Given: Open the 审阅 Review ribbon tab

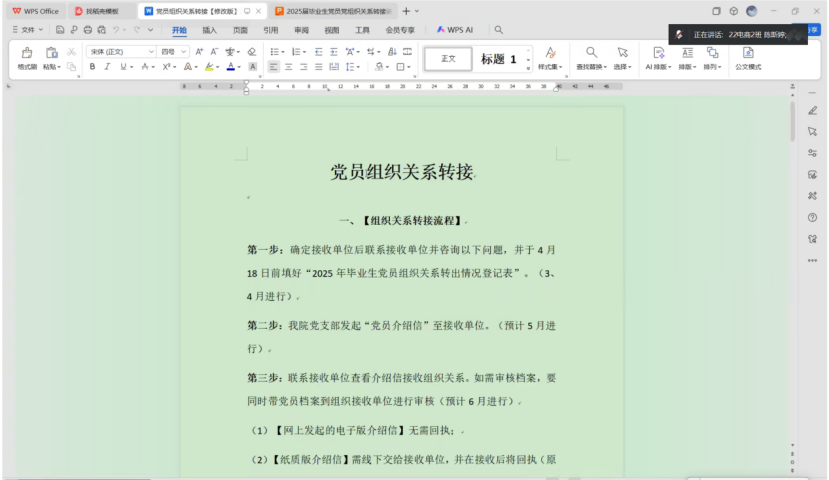Looking at the screenshot, I should point(301,30).
